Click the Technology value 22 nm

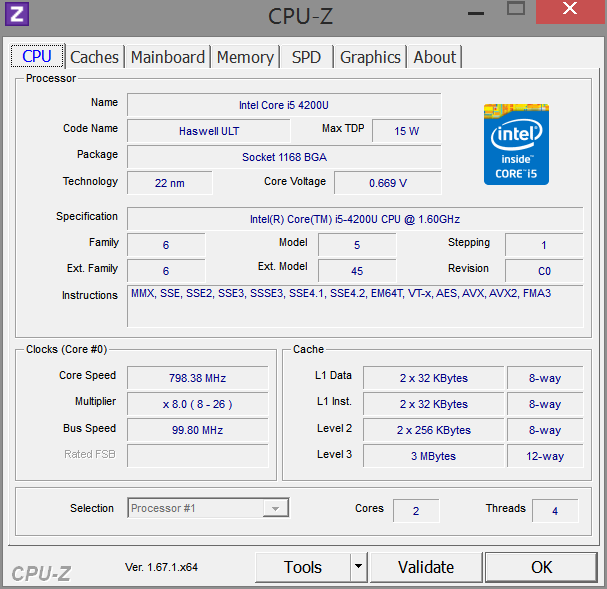pyautogui.click(x=170, y=183)
